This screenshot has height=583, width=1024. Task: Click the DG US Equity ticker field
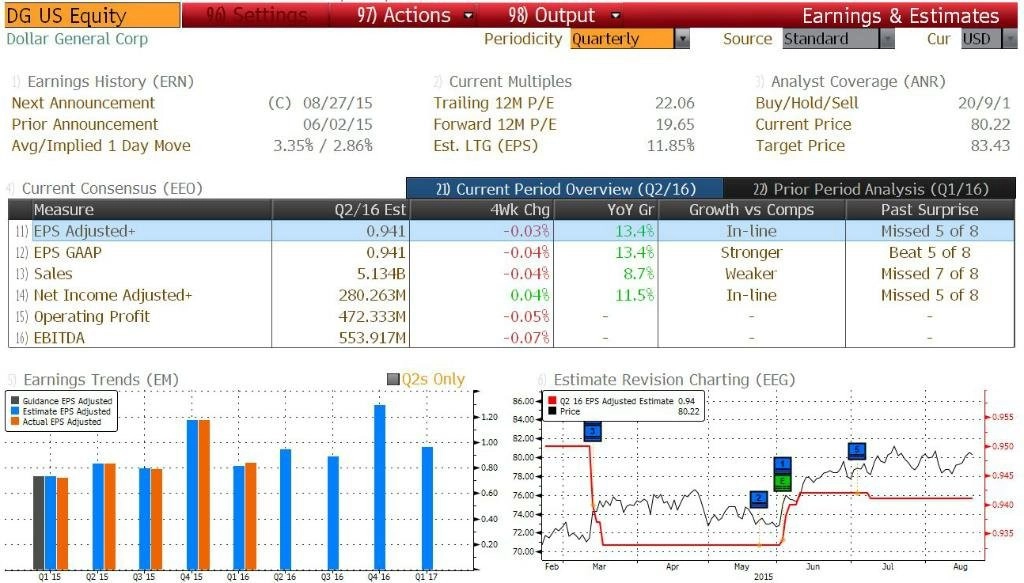click(x=91, y=16)
